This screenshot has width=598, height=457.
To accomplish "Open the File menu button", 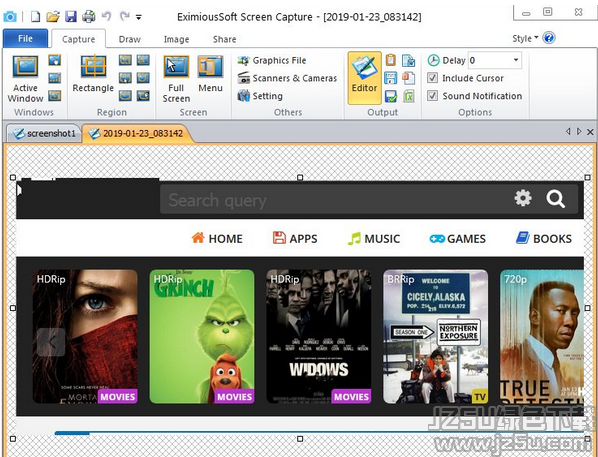I will 26,38.
